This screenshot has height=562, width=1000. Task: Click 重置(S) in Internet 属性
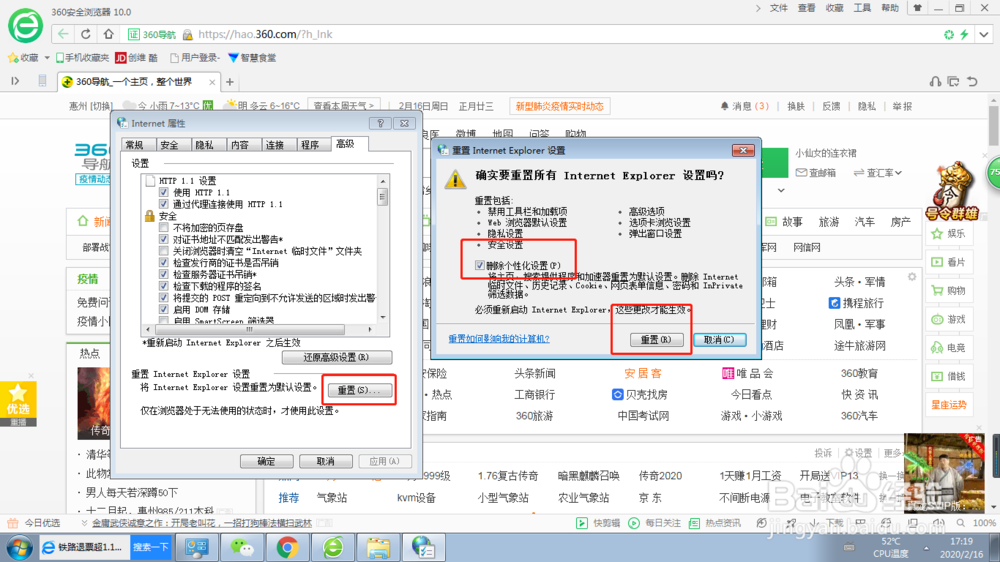click(359, 390)
